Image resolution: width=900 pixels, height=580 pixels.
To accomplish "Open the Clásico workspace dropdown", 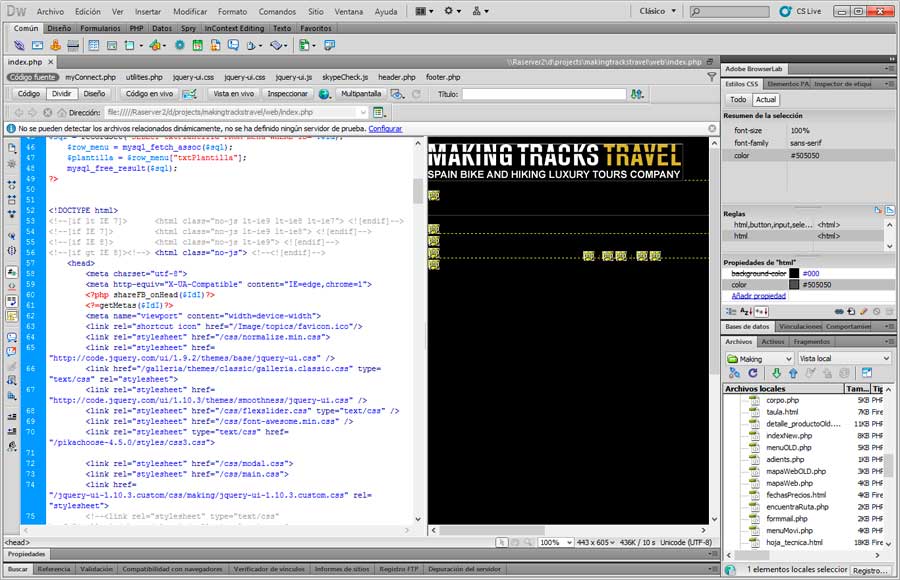I will pos(658,11).
